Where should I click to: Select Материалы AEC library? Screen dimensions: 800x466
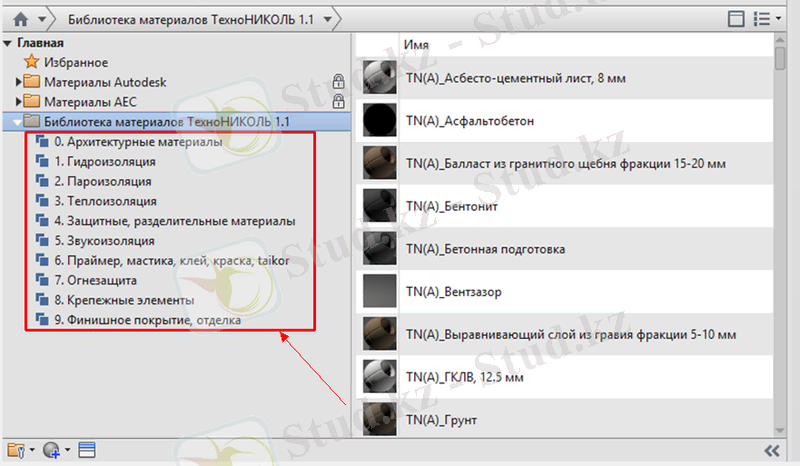pyautogui.click(x=90, y=102)
